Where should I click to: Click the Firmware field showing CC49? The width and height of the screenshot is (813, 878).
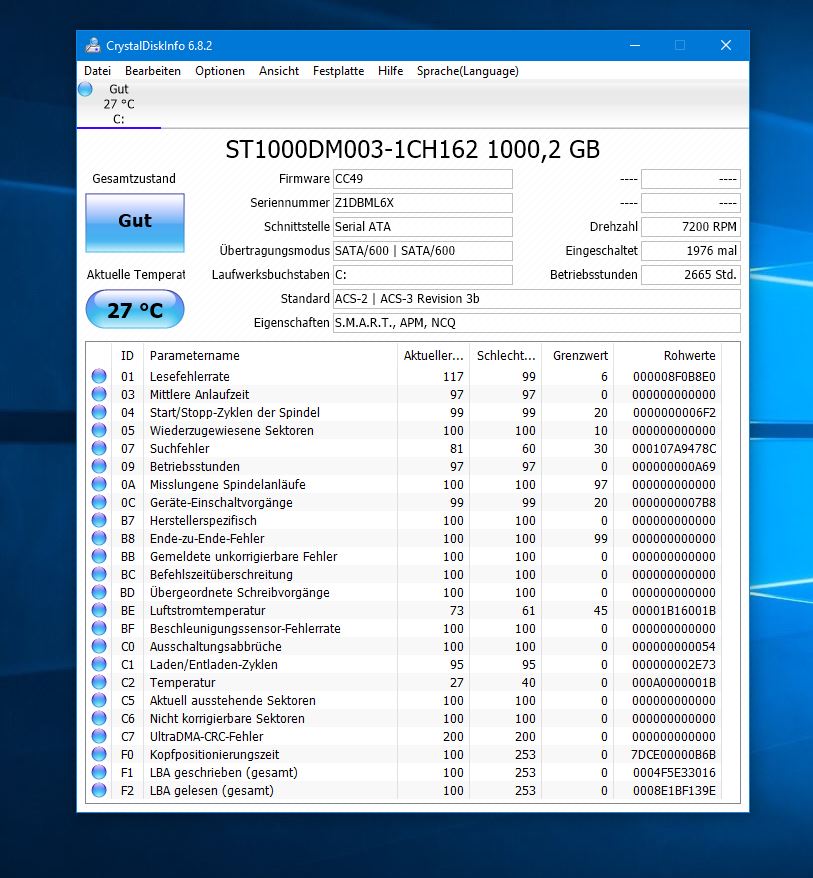[x=423, y=179]
